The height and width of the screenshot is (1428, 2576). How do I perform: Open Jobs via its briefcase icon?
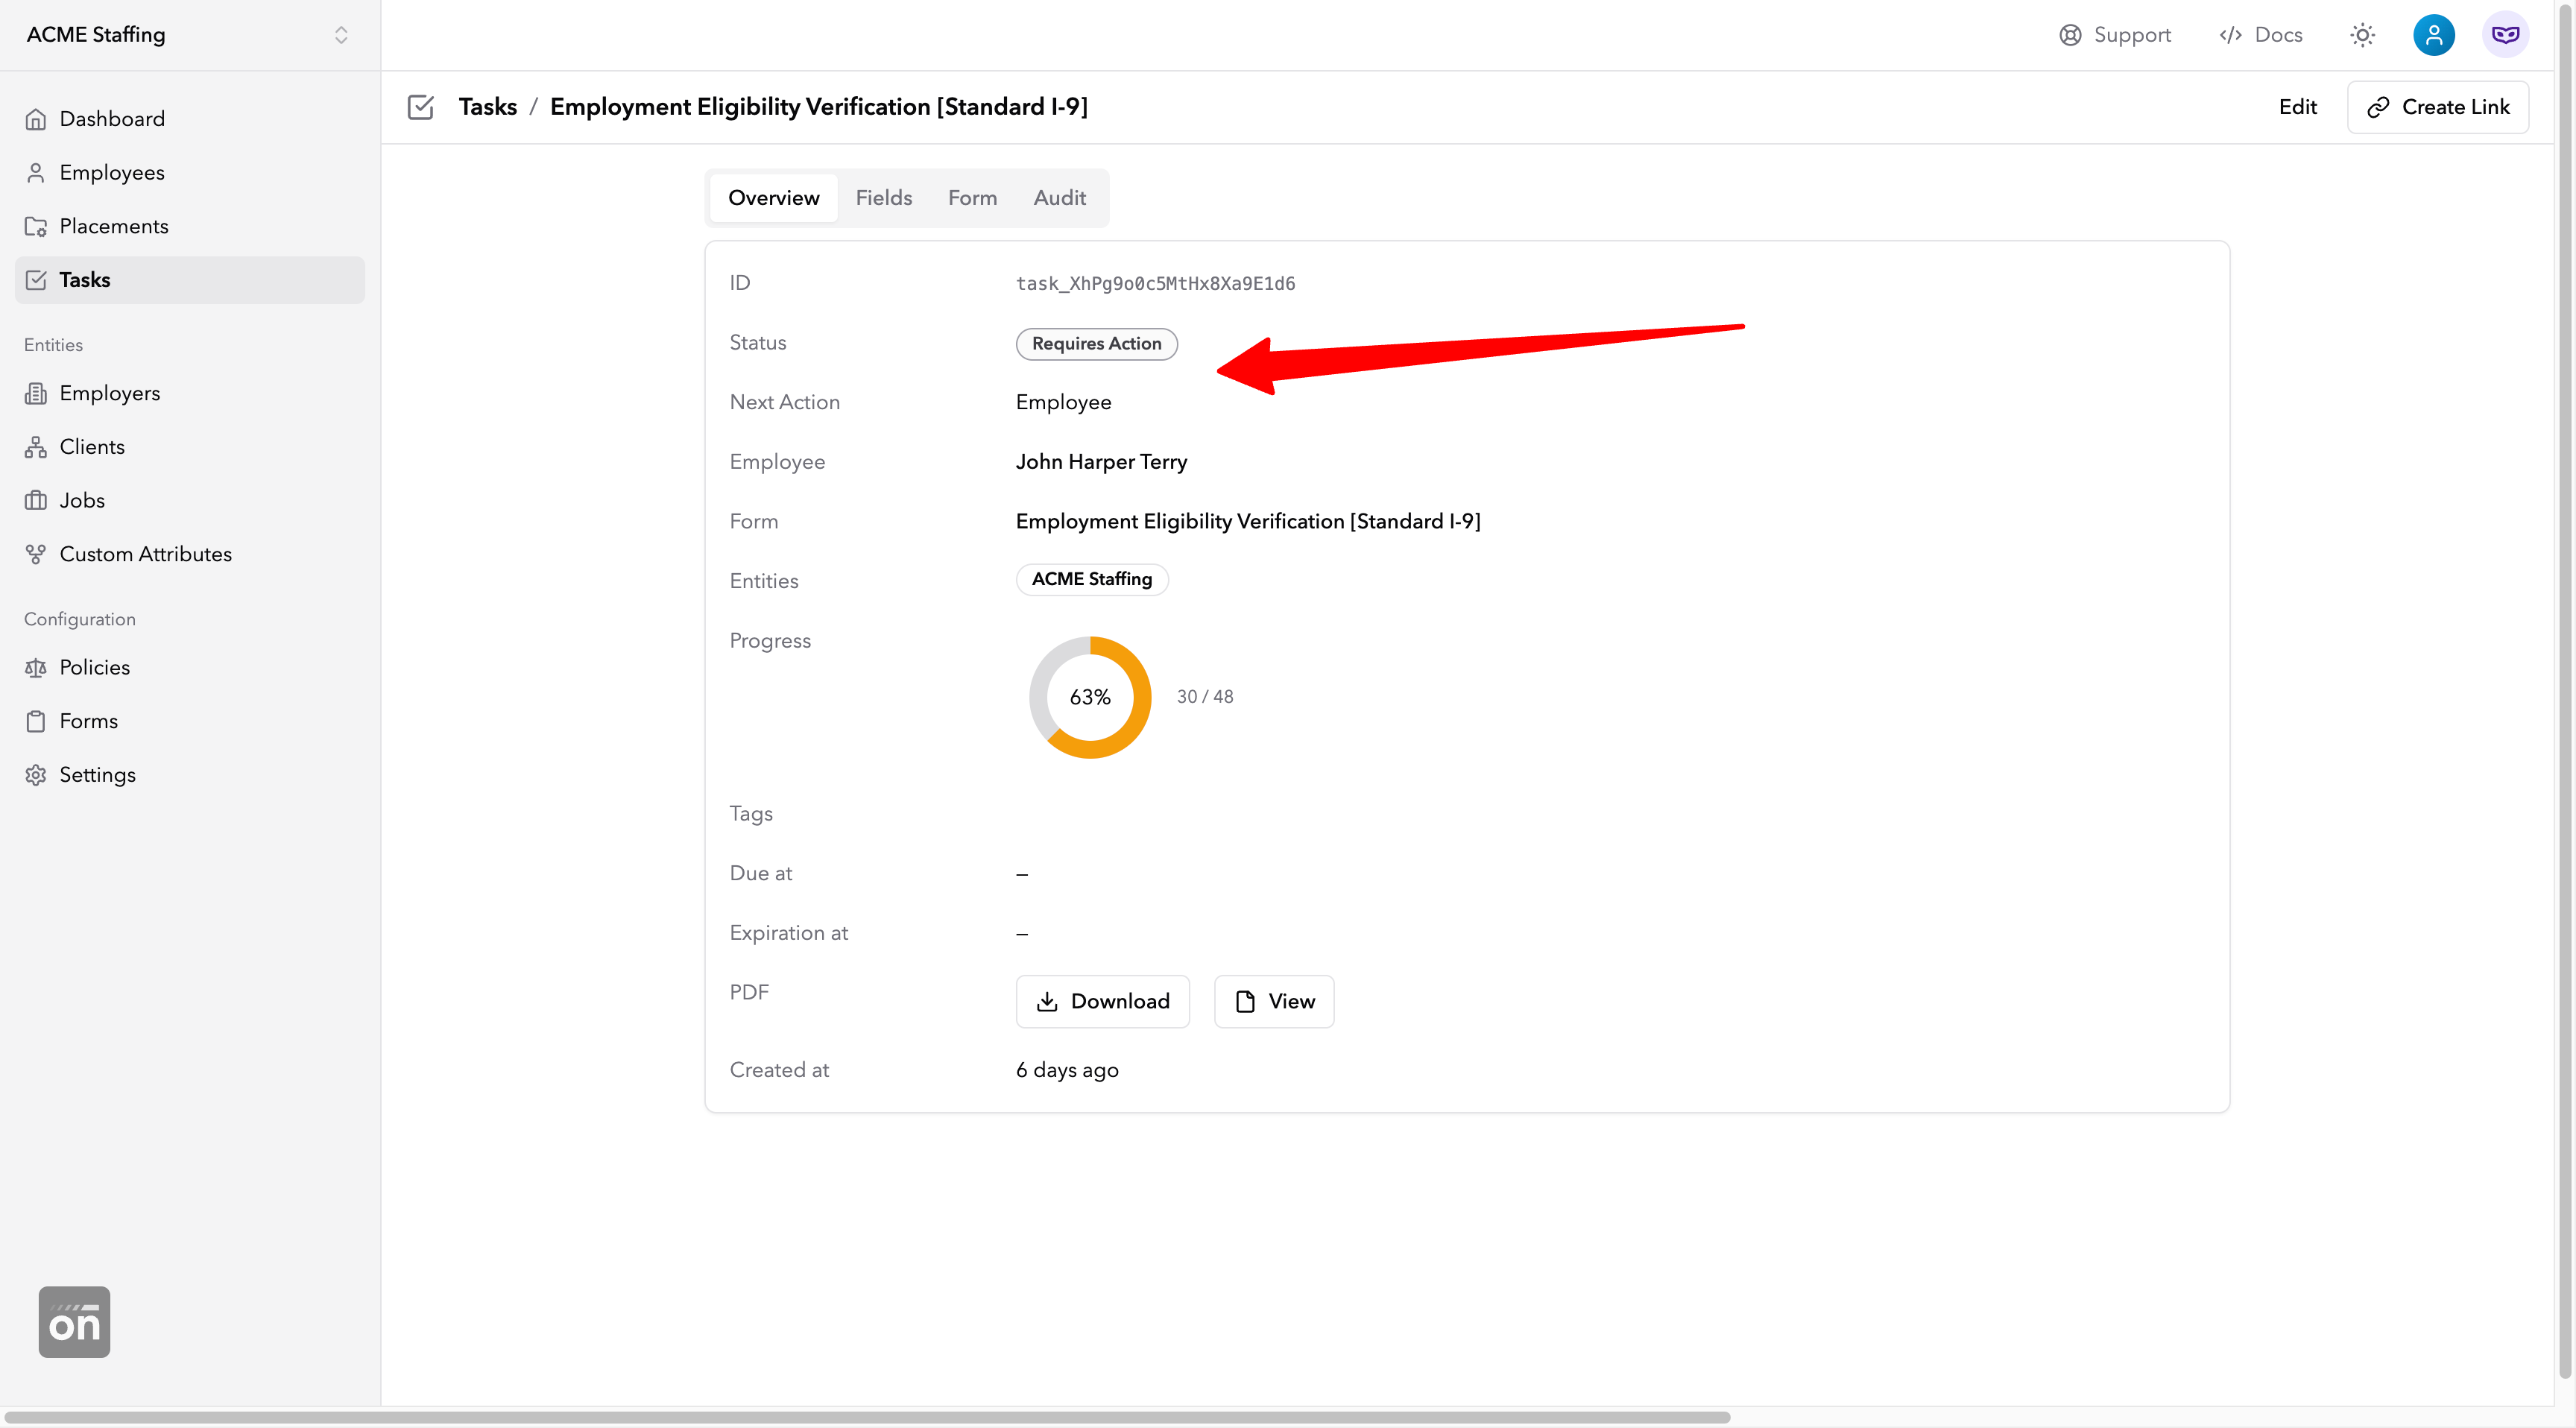click(36, 500)
